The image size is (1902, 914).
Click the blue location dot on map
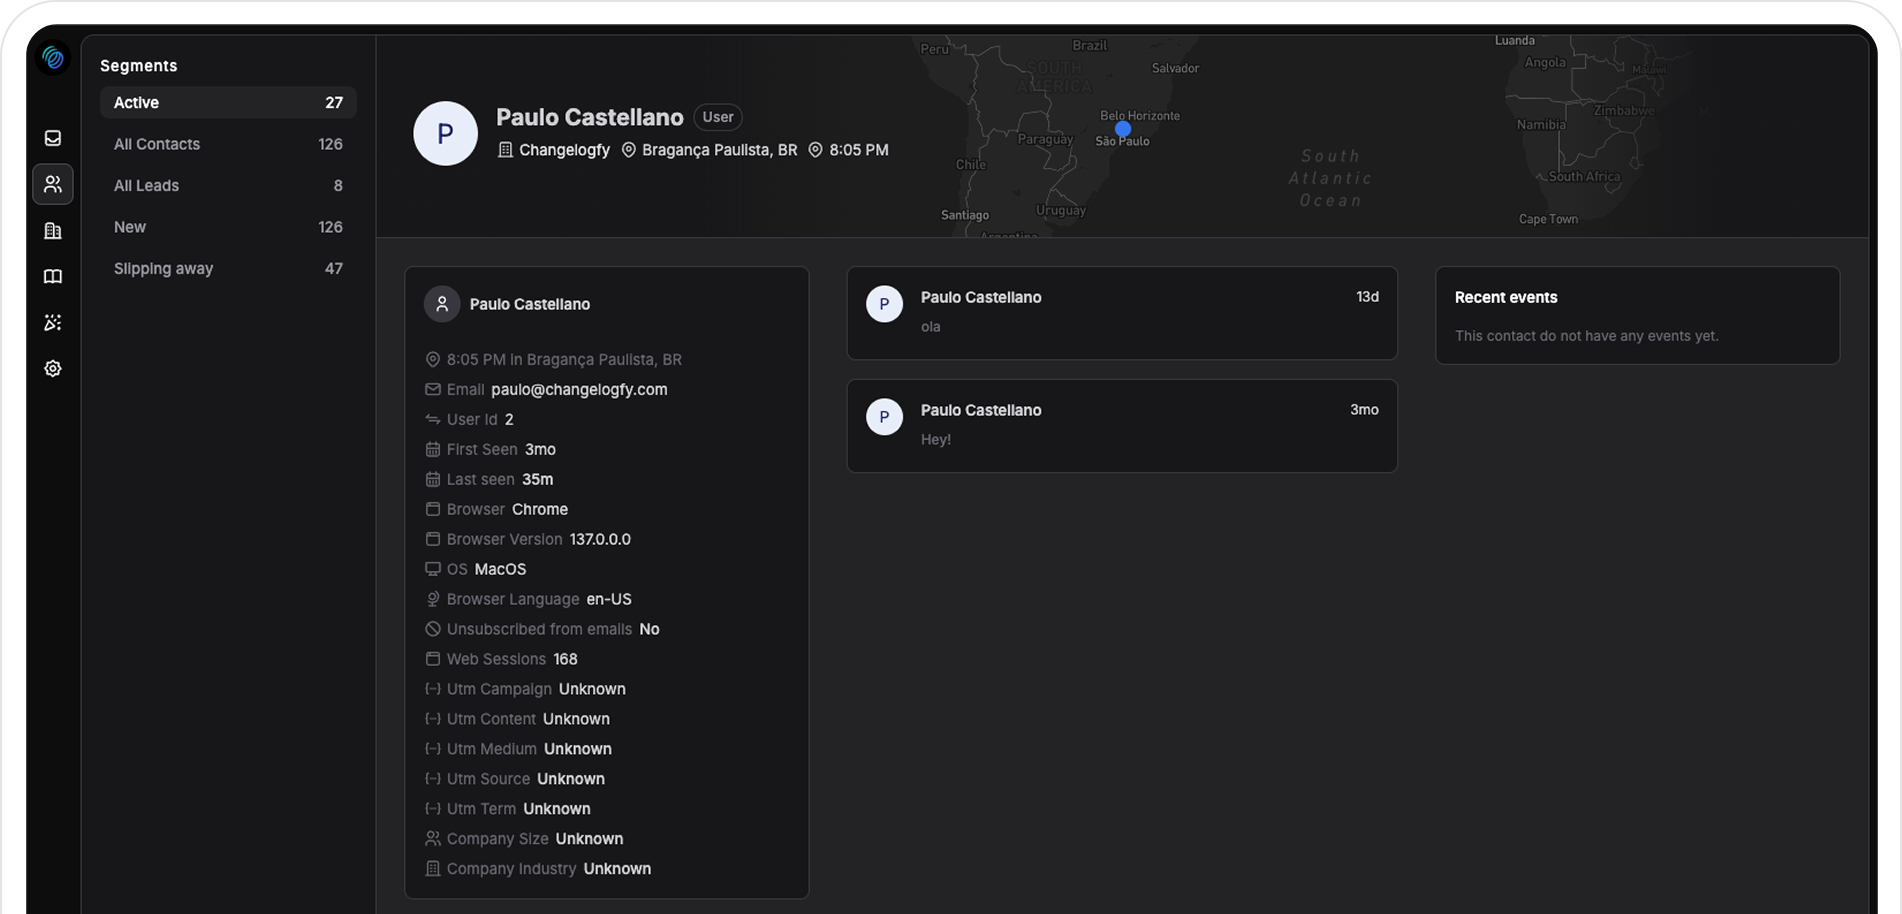coord(1123,129)
